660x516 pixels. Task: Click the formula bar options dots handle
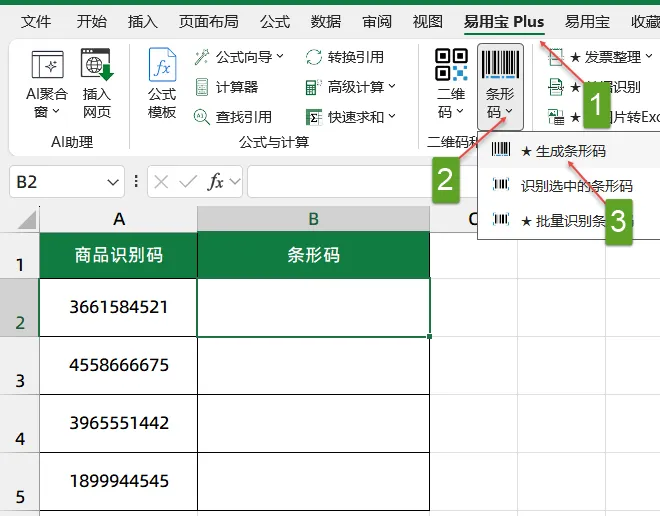(136, 181)
